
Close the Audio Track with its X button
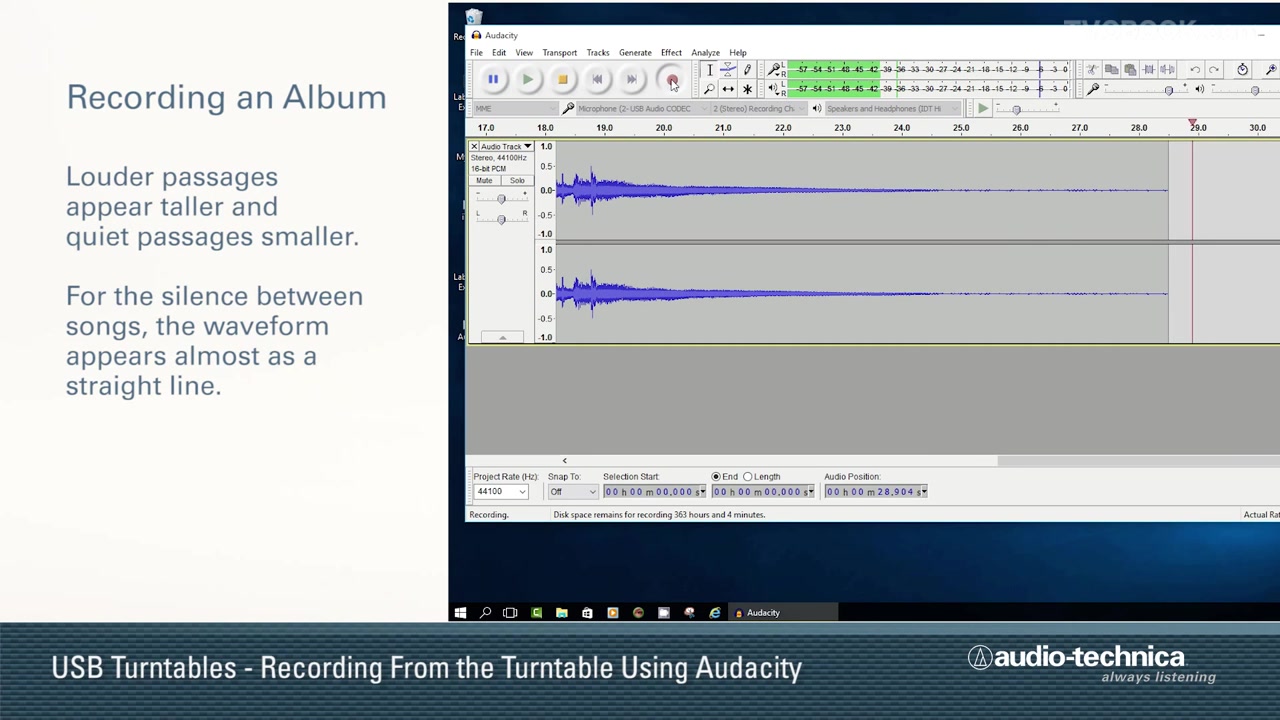[474, 147]
